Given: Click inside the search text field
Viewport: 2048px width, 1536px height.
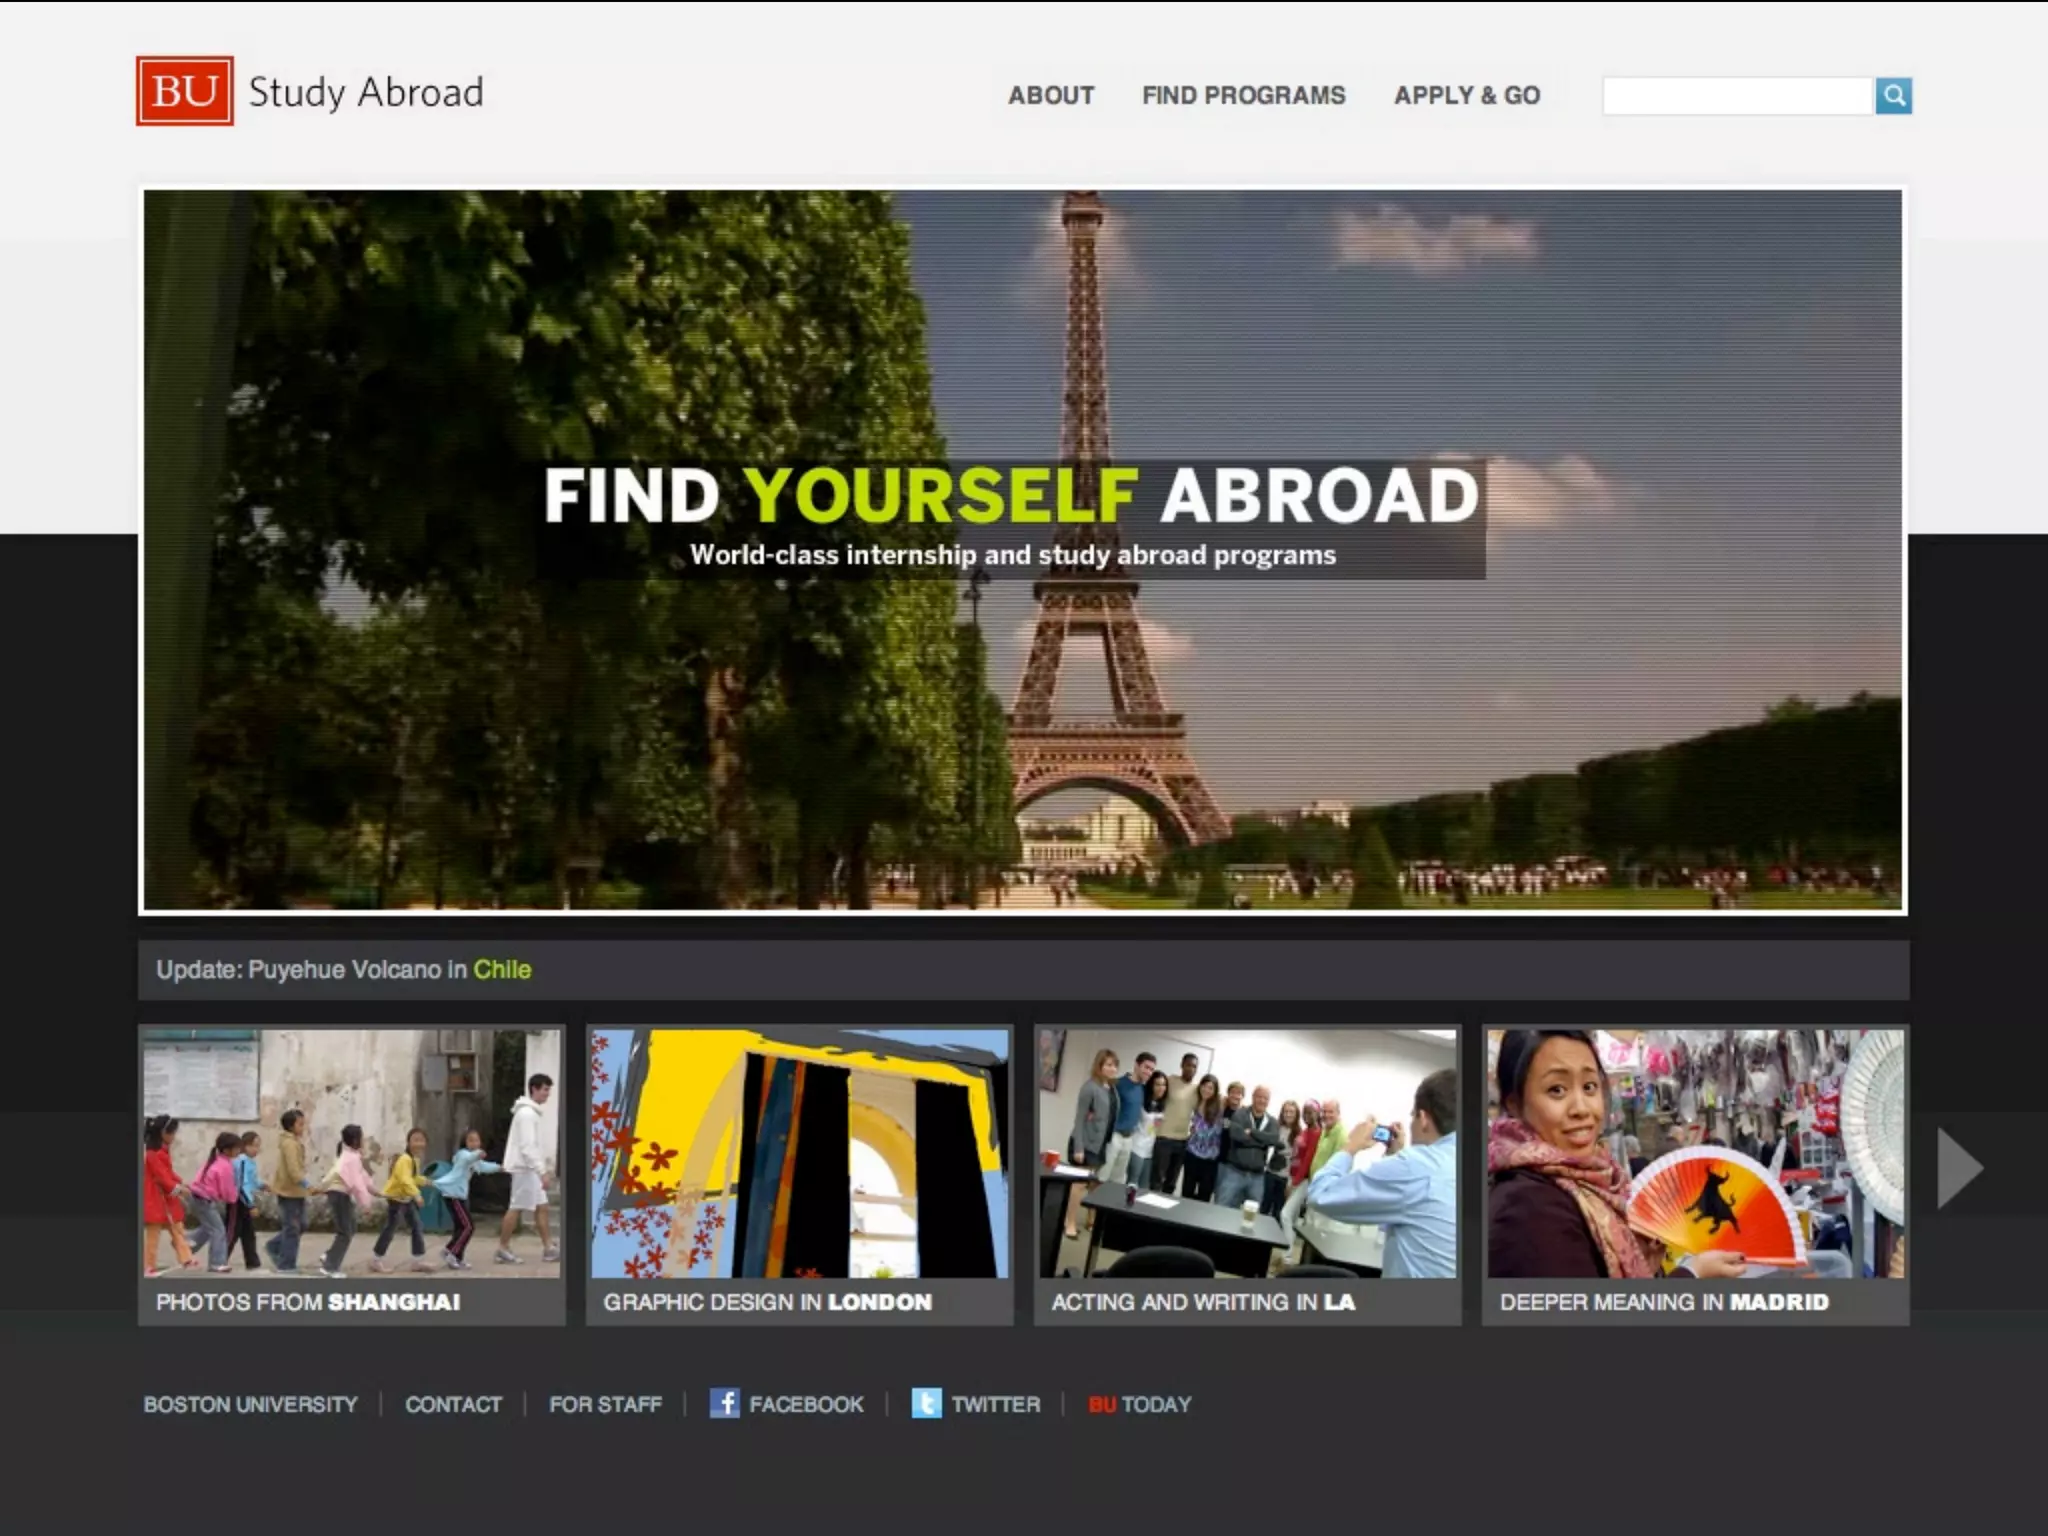Looking at the screenshot, I should 1737,96.
